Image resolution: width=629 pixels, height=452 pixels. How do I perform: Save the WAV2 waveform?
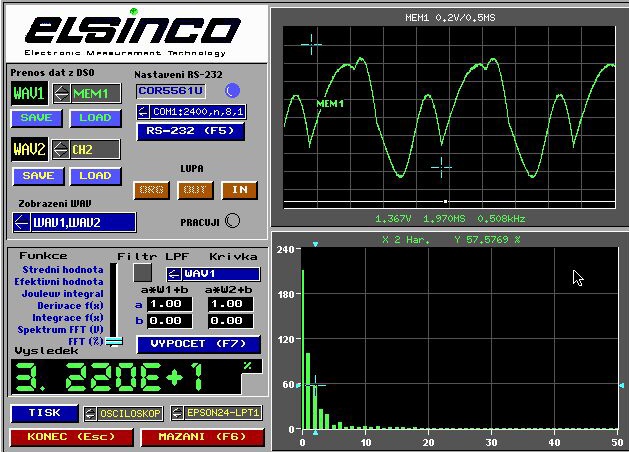coord(38,176)
